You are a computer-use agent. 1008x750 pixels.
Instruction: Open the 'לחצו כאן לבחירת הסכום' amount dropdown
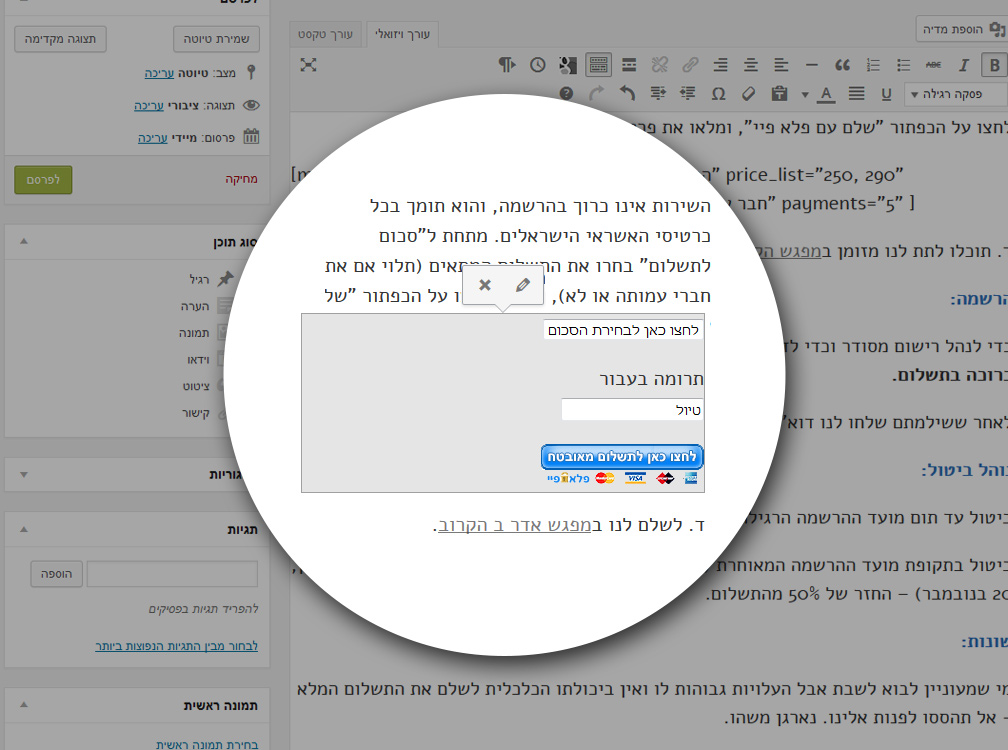pos(623,330)
